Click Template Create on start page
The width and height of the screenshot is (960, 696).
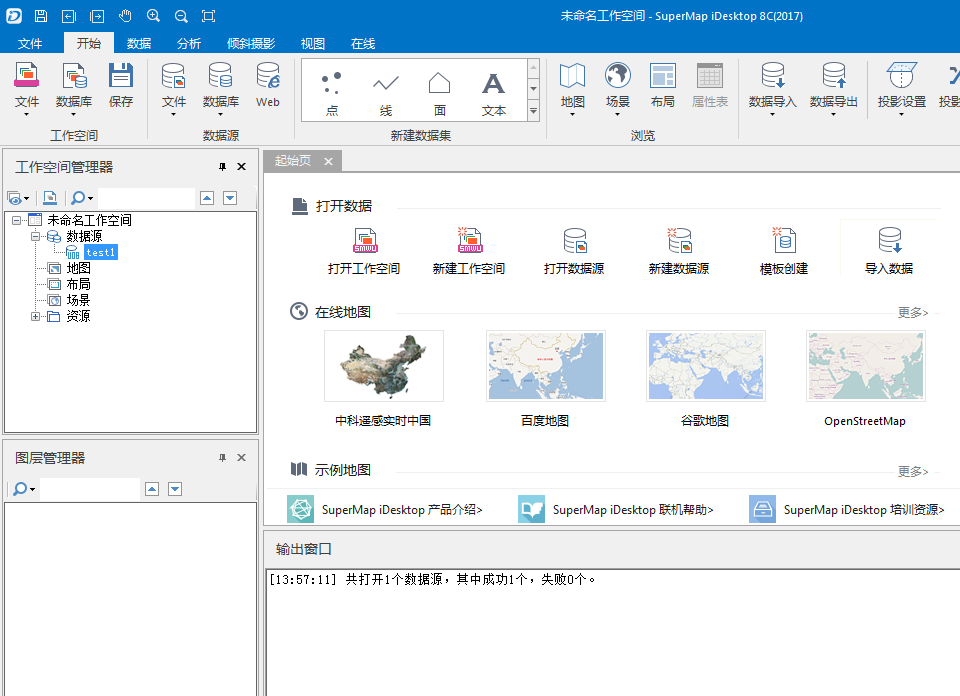(x=784, y=251)
